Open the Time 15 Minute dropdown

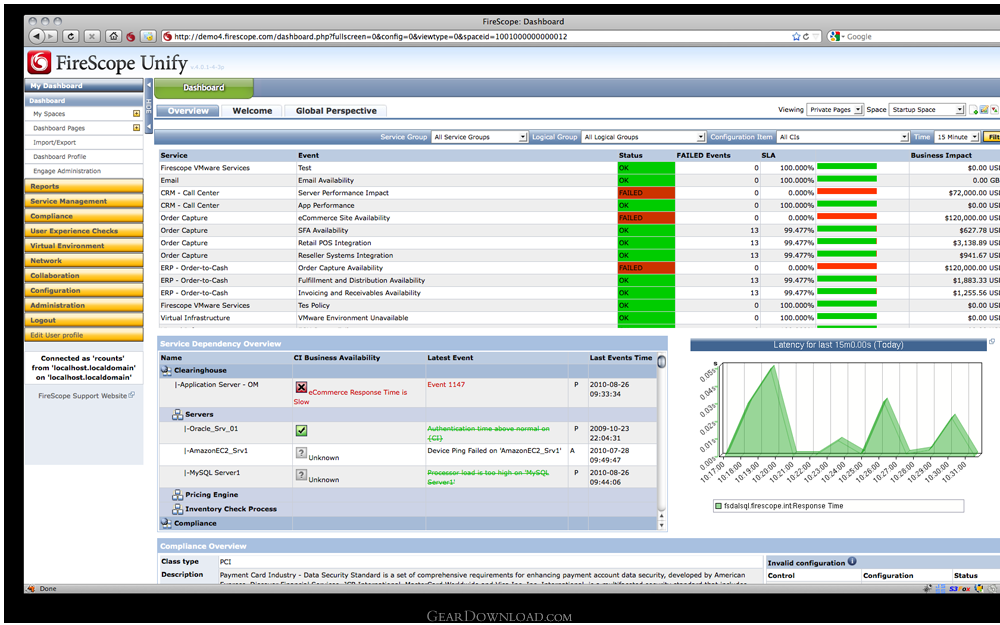[957, 137]
